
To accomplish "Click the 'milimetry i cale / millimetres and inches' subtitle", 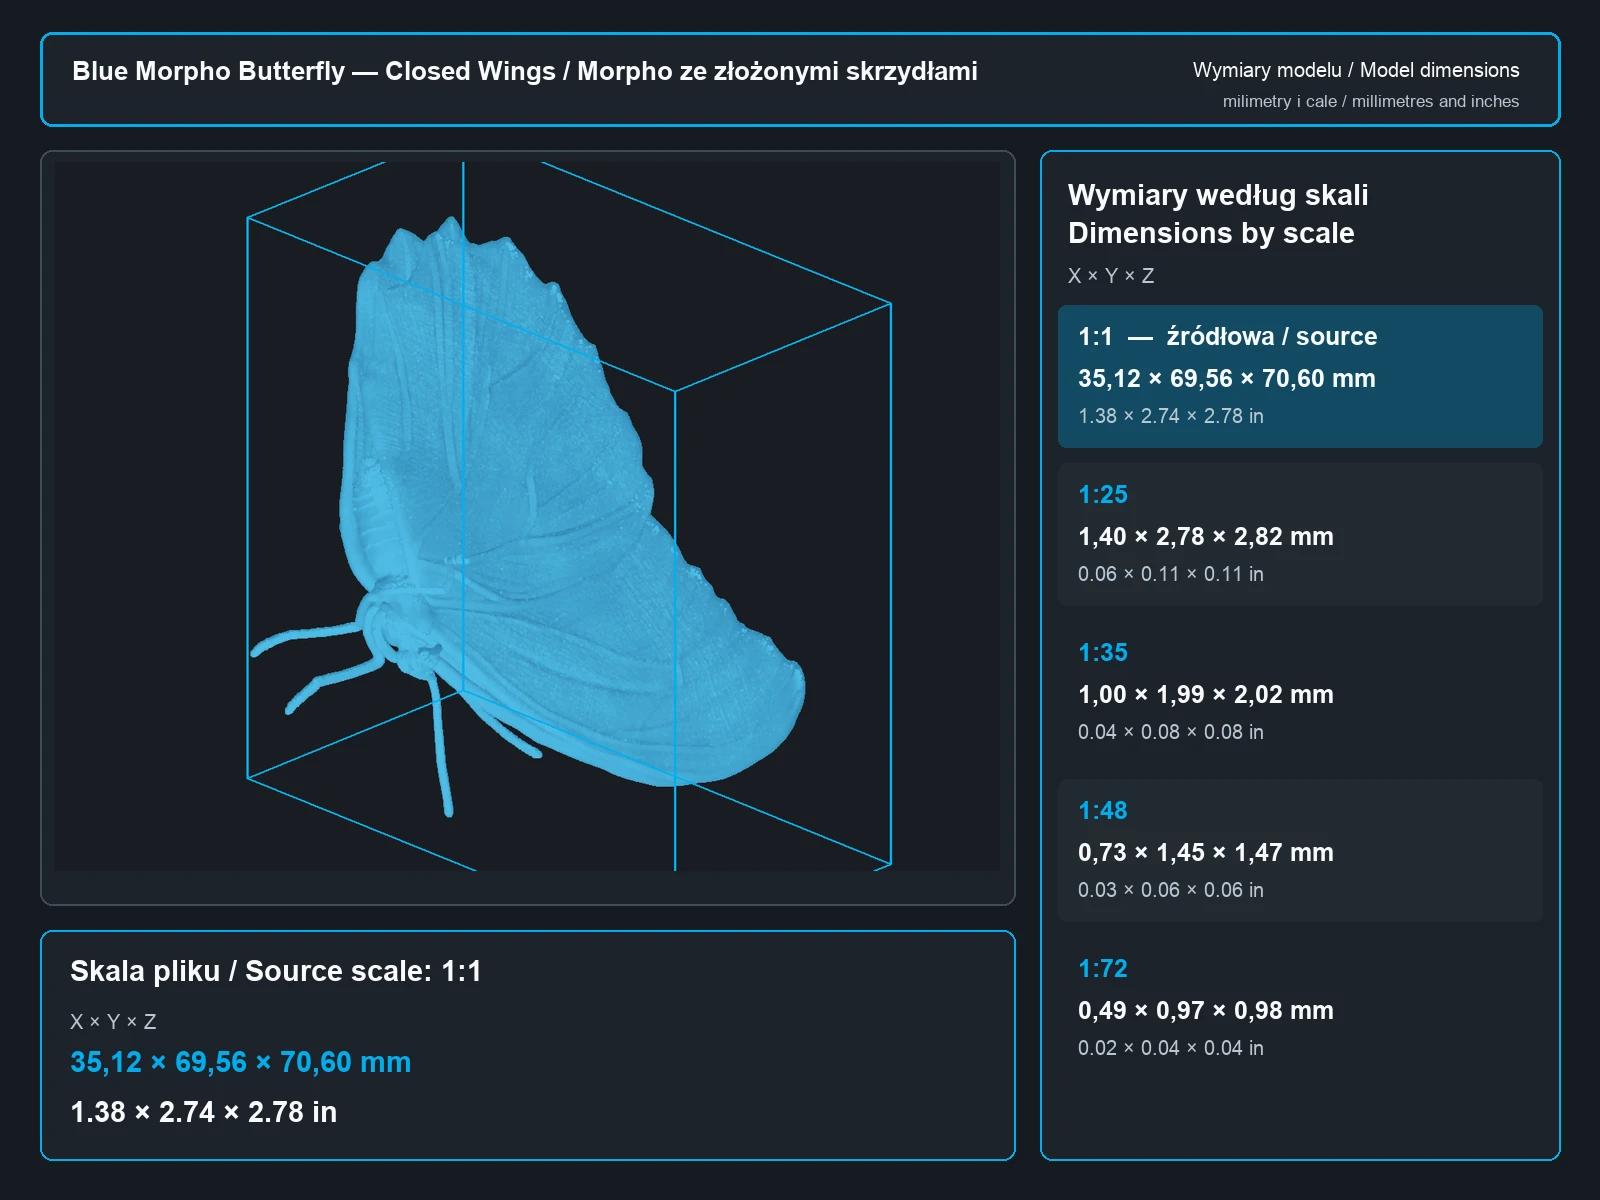I will click(x=1370, y=101).
